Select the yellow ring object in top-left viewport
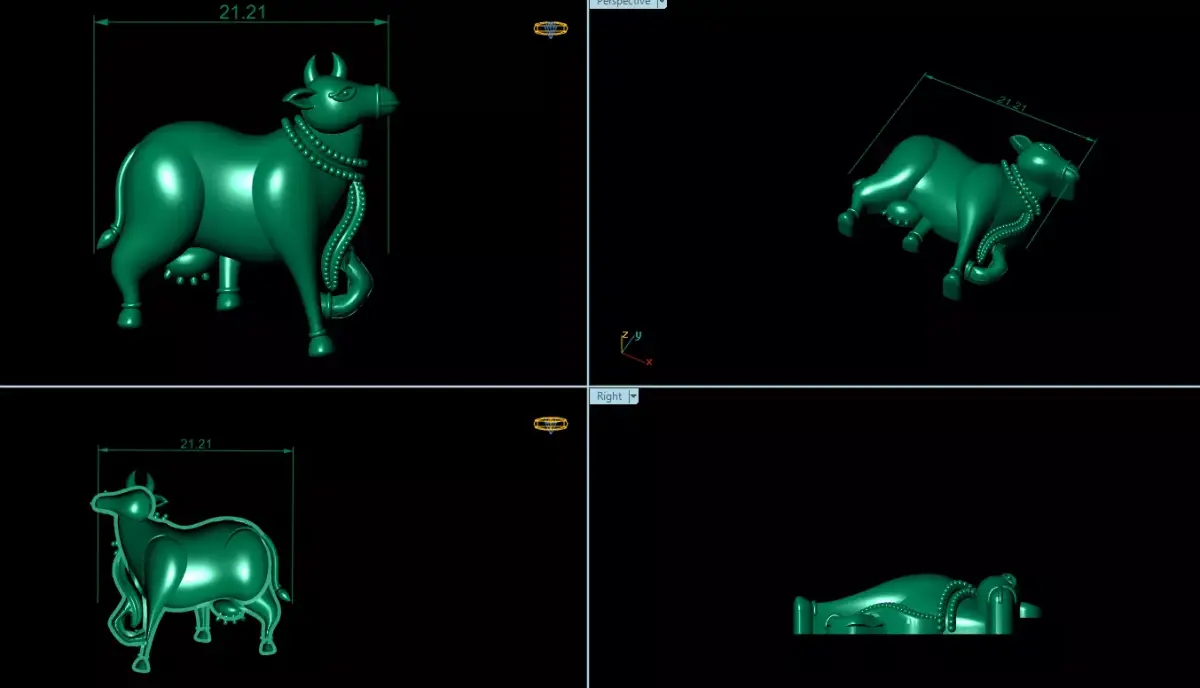The width and height of the screenshot is (1200, 688). pyautogui.click(x=549, y=28)
